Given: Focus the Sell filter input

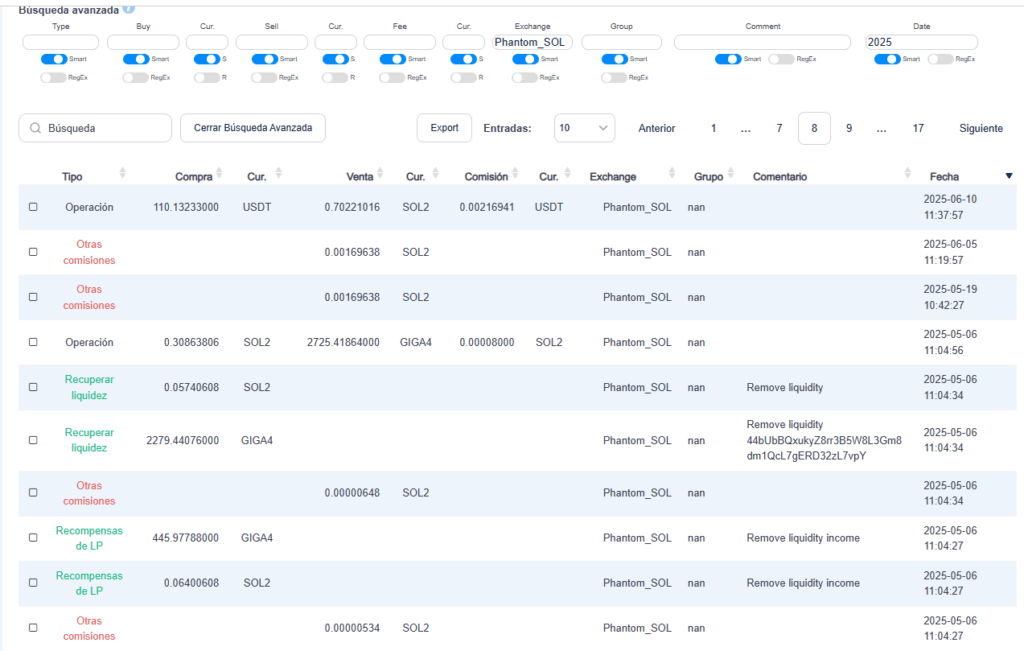Looking at the screenshot, I should [272, 42].
